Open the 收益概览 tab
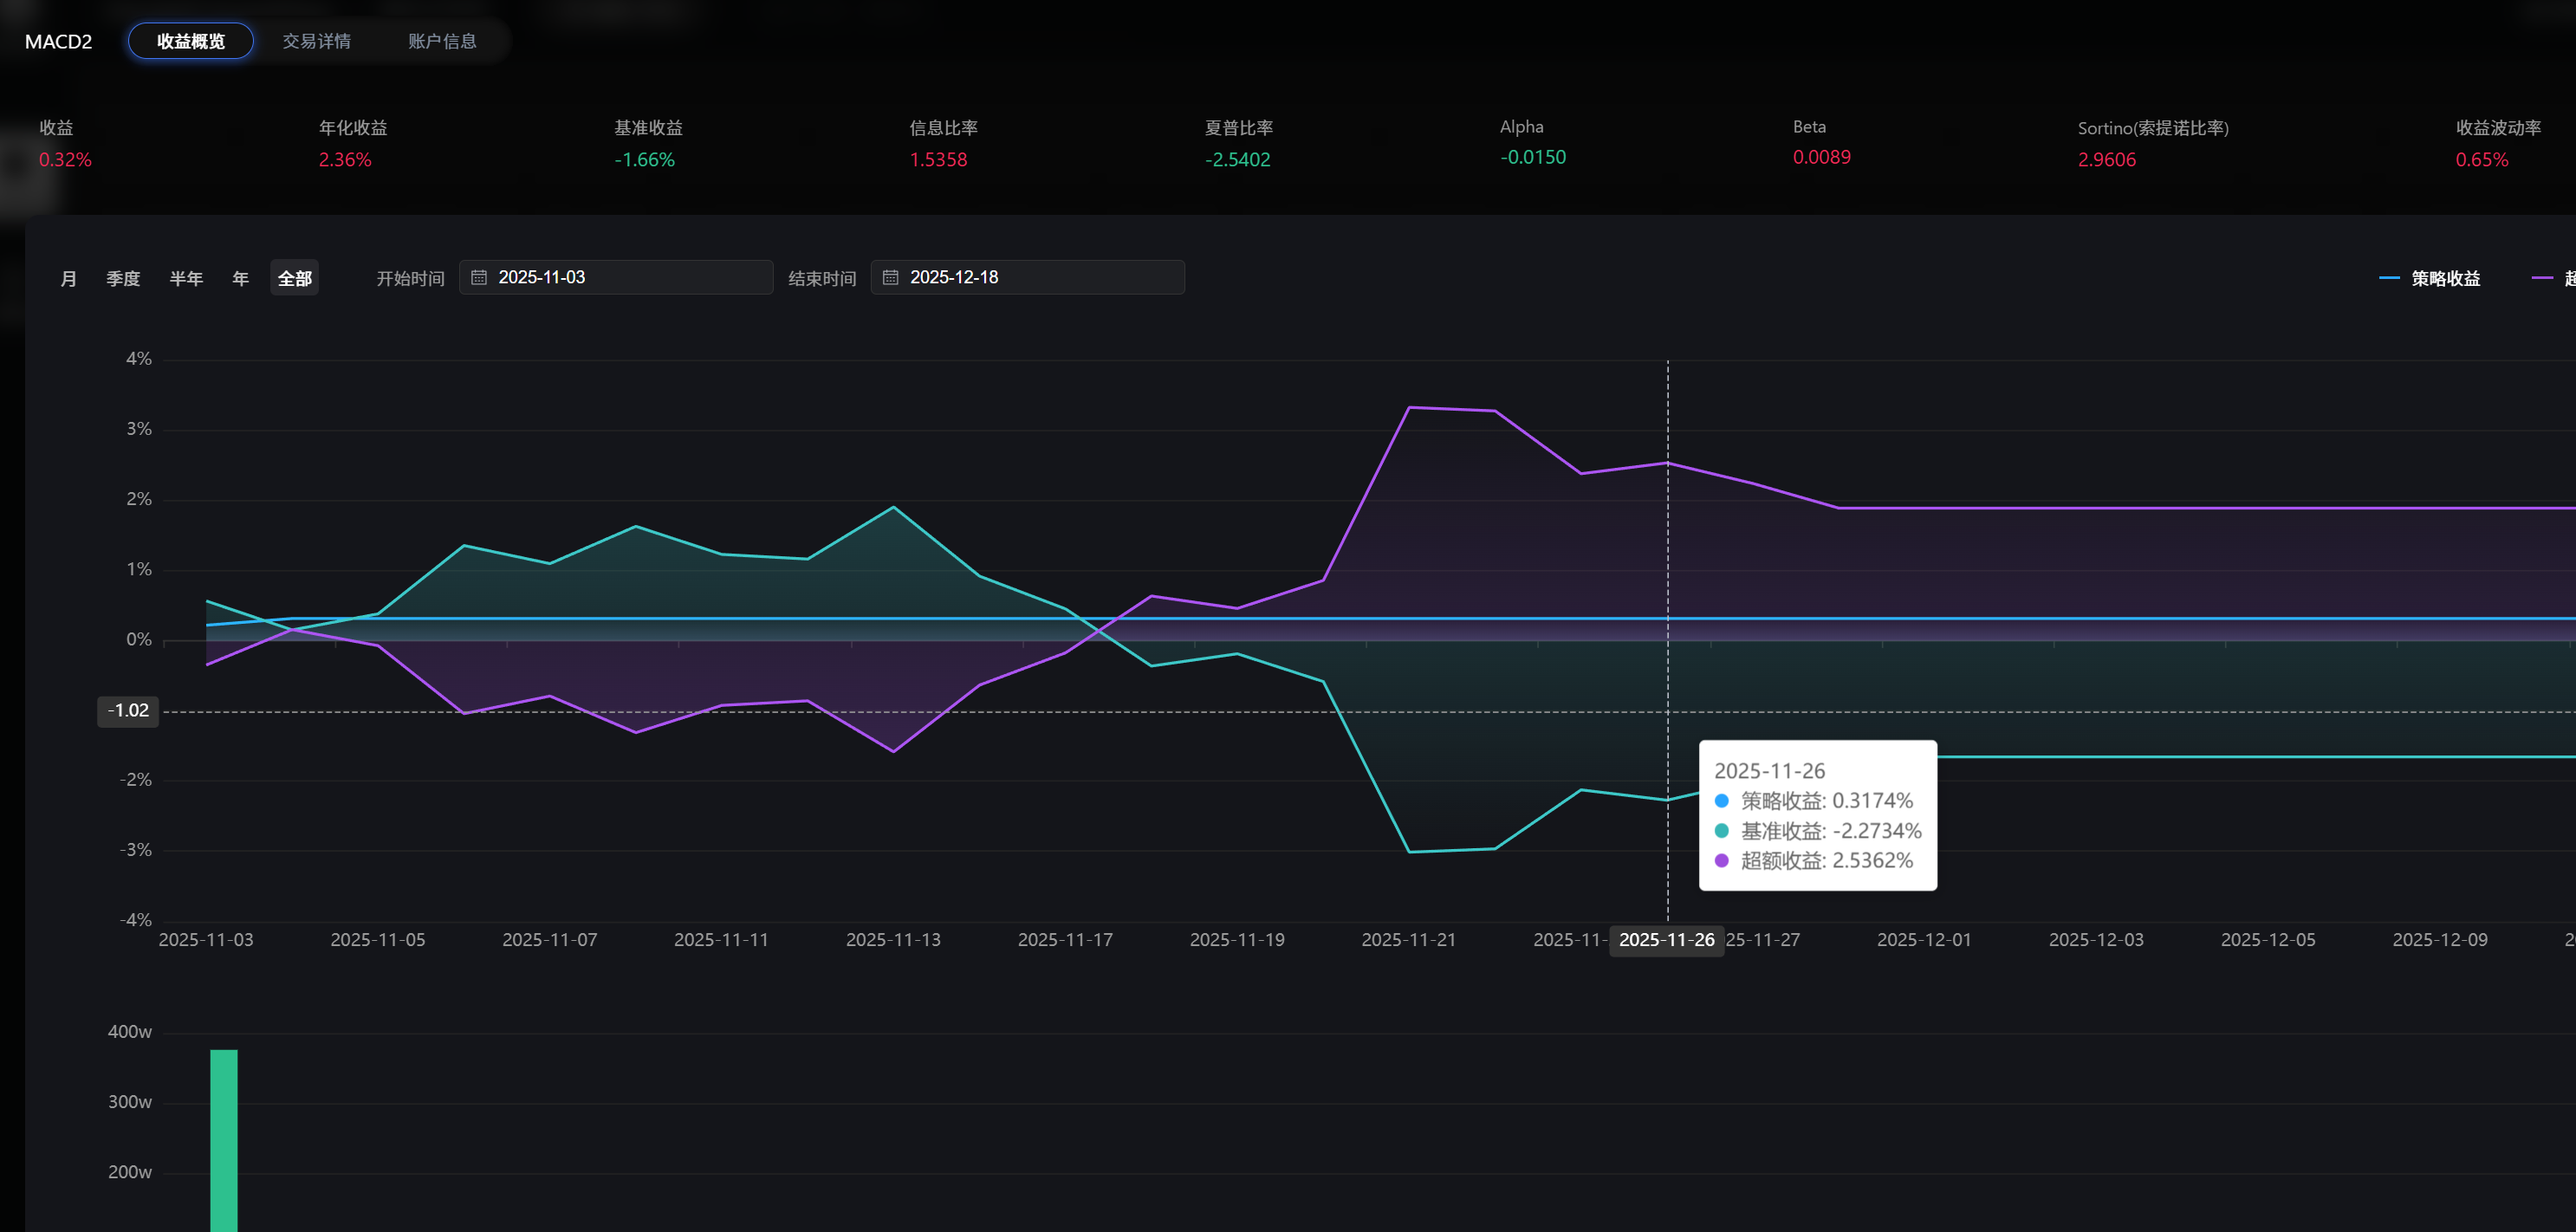 190,41
